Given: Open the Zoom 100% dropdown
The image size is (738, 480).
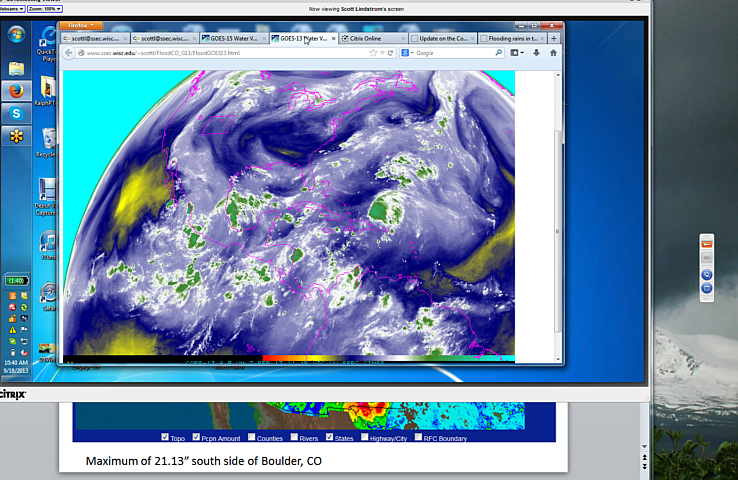Looking at the screenshot, I should click(x=44, y=8).
